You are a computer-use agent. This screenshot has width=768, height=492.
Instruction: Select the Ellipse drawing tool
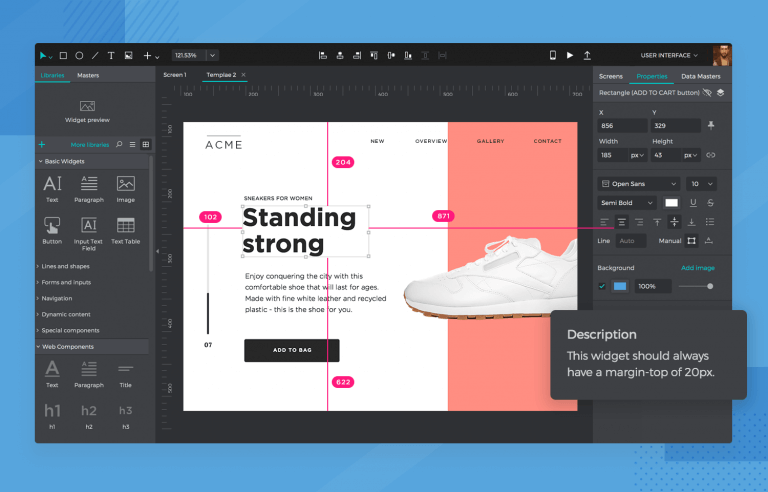pos(79,56)
